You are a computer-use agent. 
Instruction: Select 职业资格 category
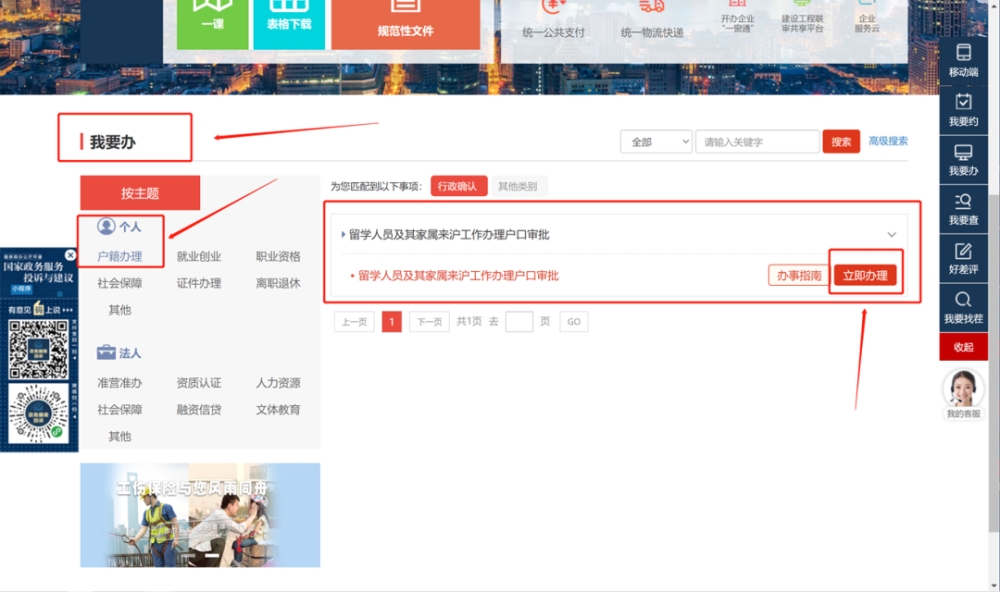[278, 256]
